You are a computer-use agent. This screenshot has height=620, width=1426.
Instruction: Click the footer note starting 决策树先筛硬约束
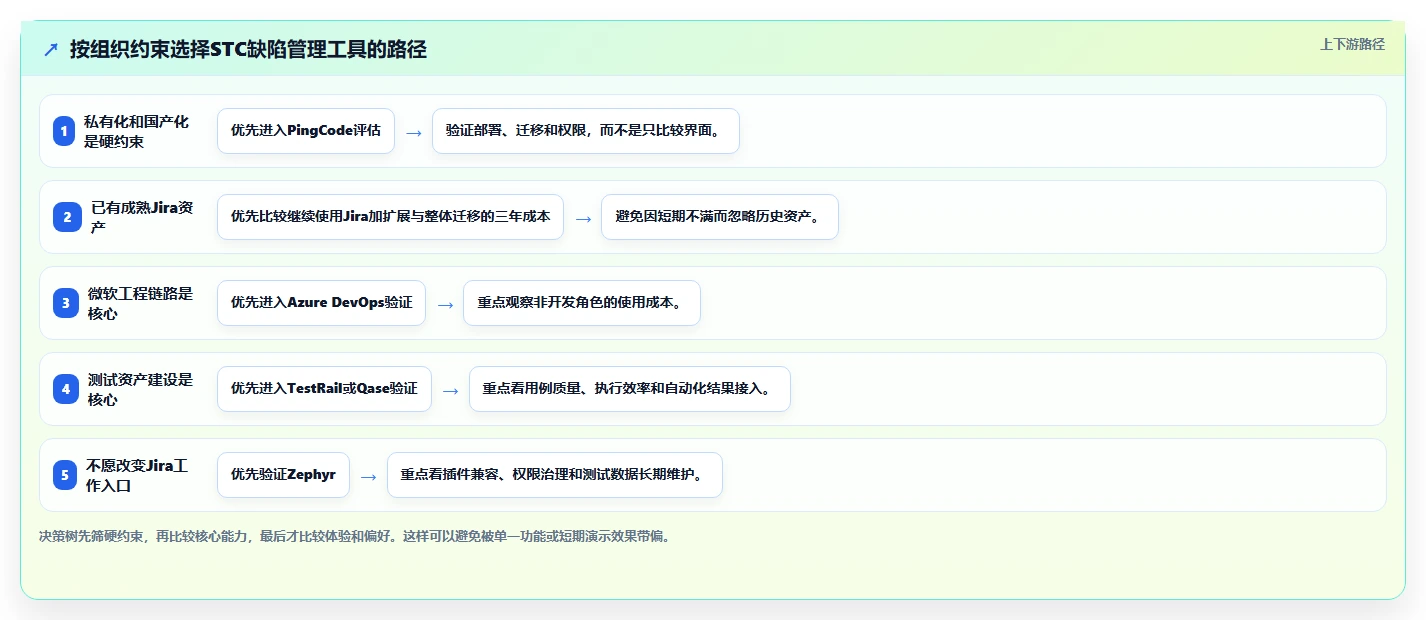[x=353, y=536]
